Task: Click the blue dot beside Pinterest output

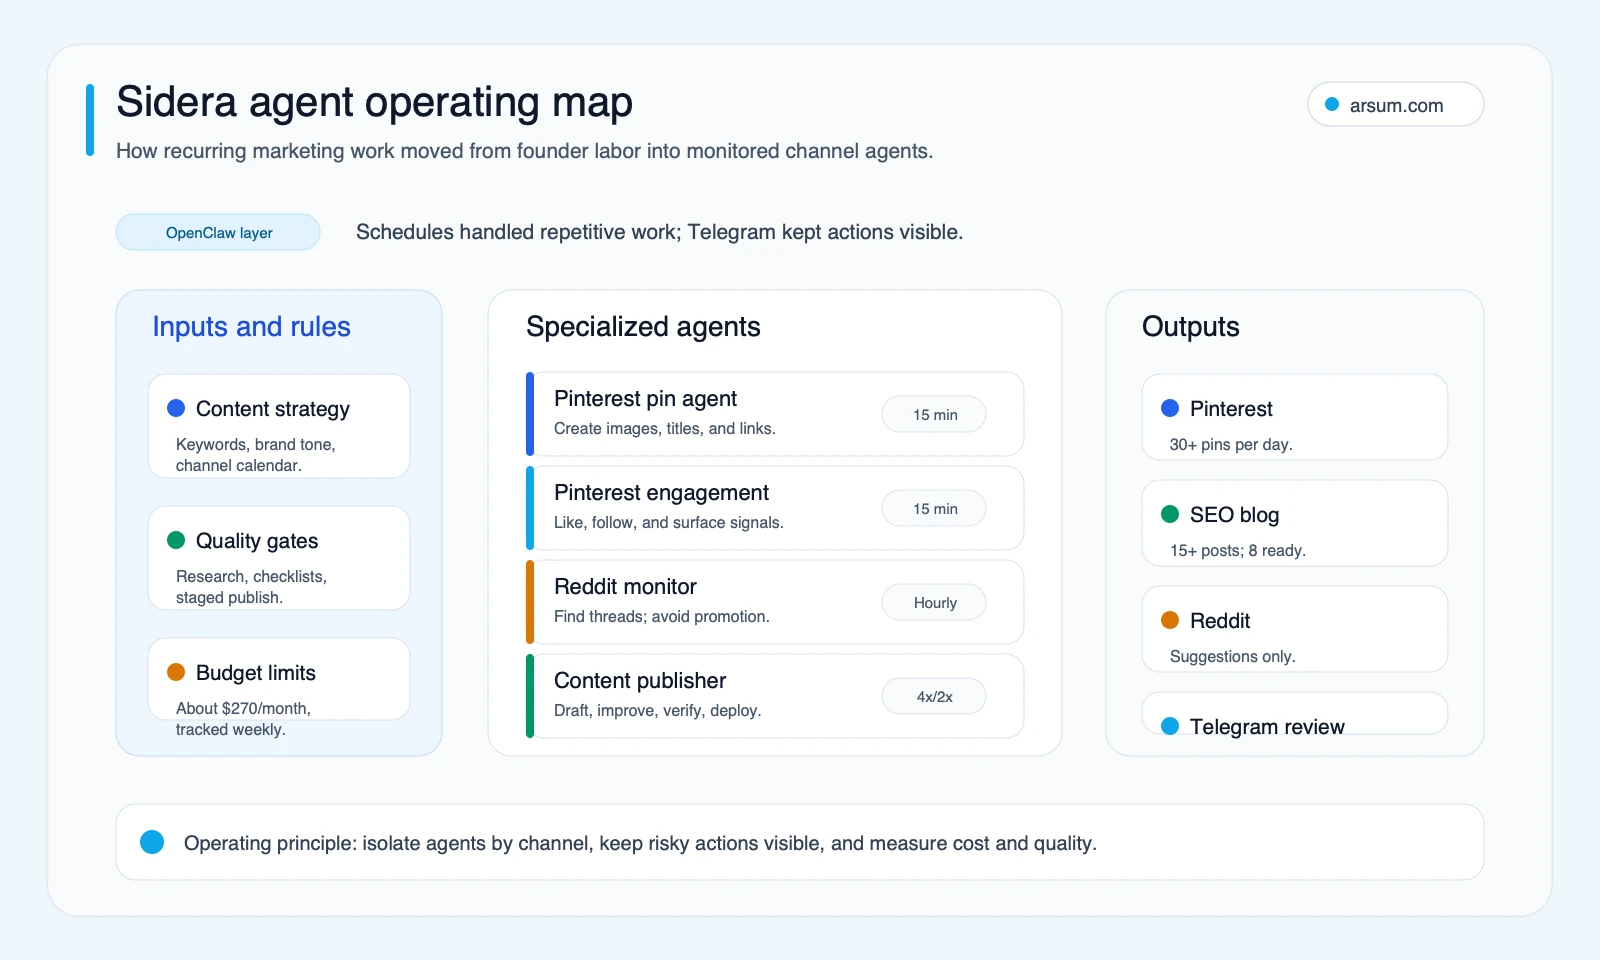Action: tap(1170, 408)
